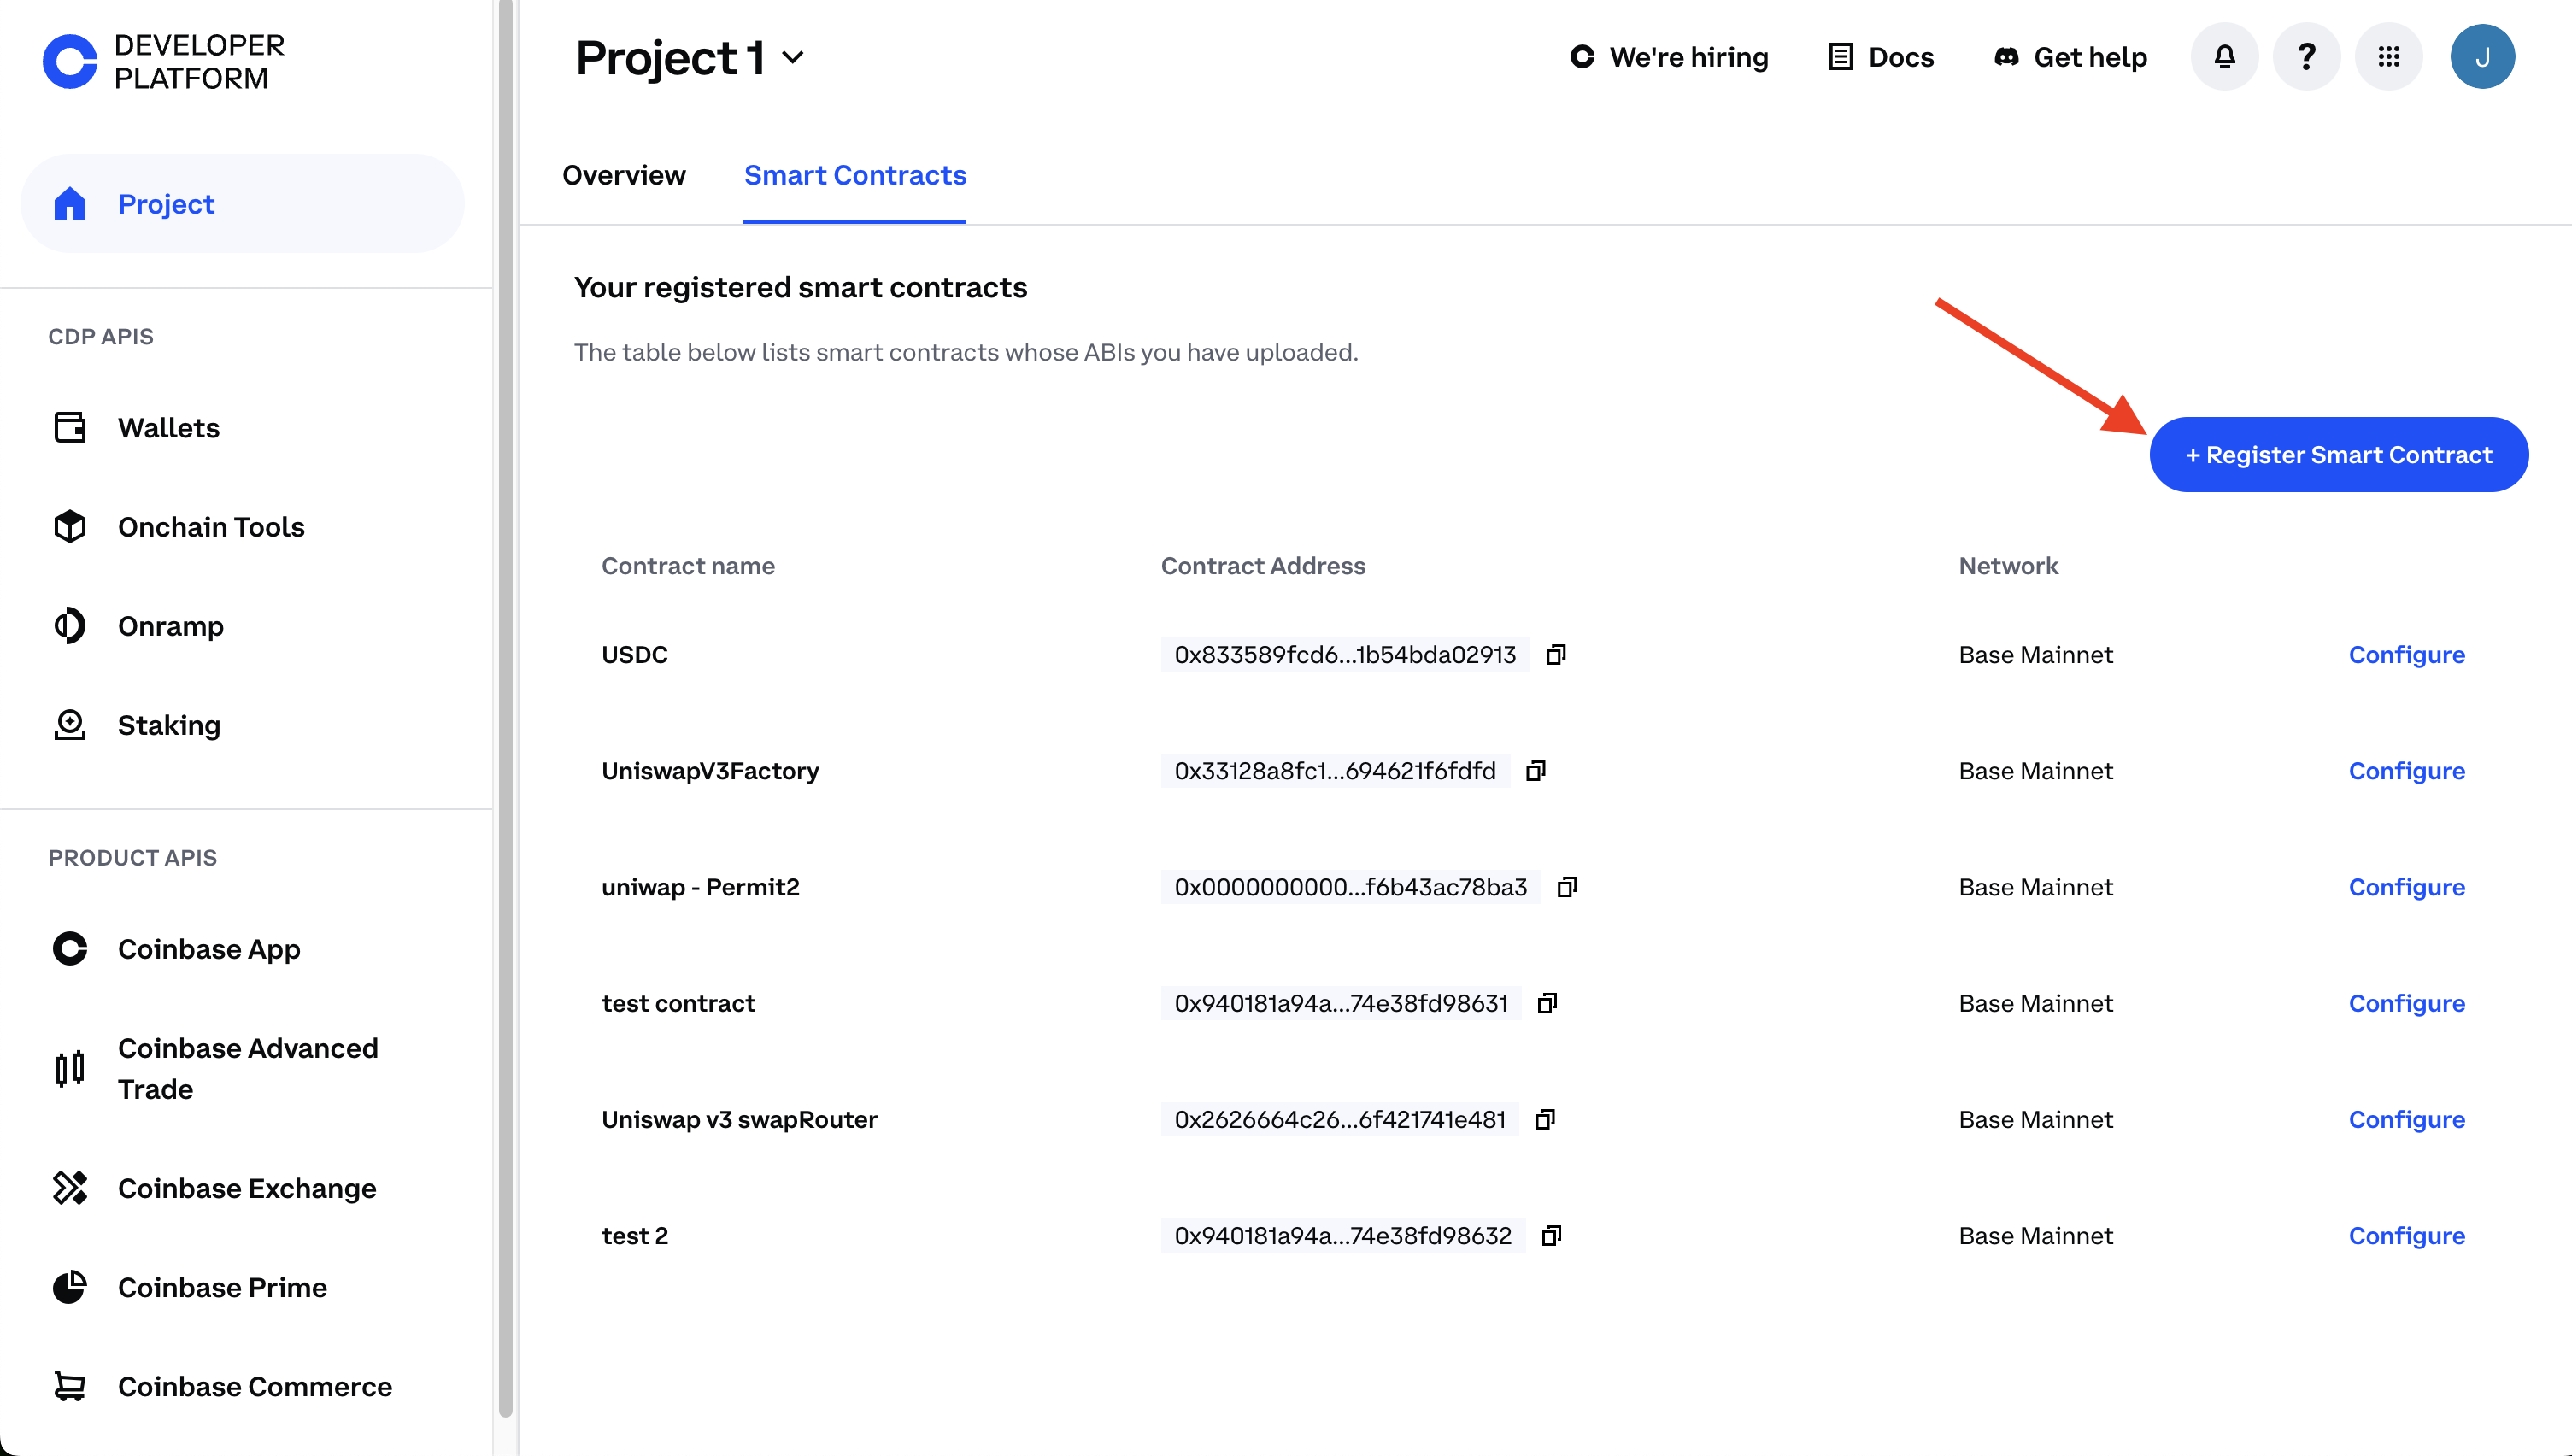The image size is (2572, 1456).
Task: Click the 0x833589fcd6...1b54bda02913 address
Action: click(1345, 654)
